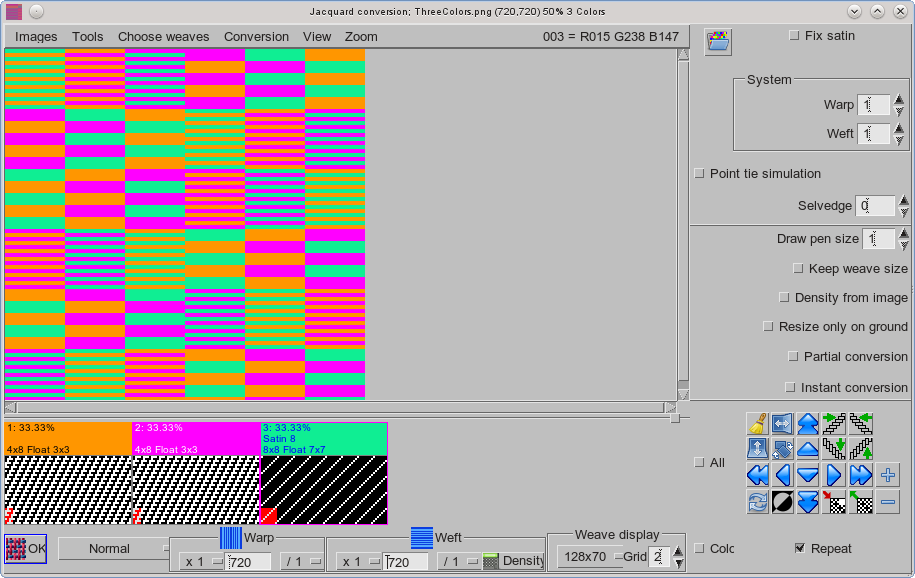The image size is (915, 578).
Task: Click the OK button
Action: (x=26, y=549)
